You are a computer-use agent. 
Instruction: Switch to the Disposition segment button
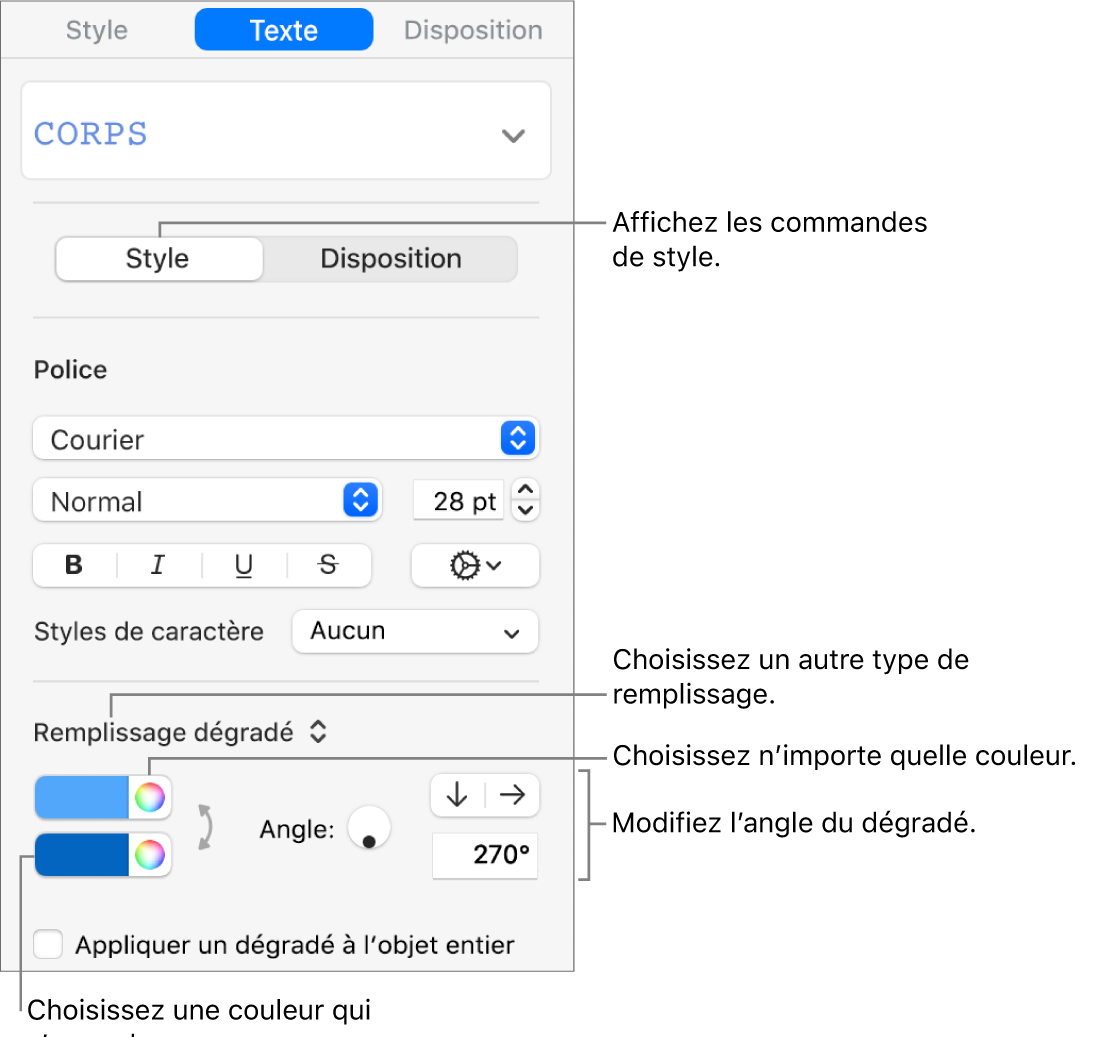[390, 259]
